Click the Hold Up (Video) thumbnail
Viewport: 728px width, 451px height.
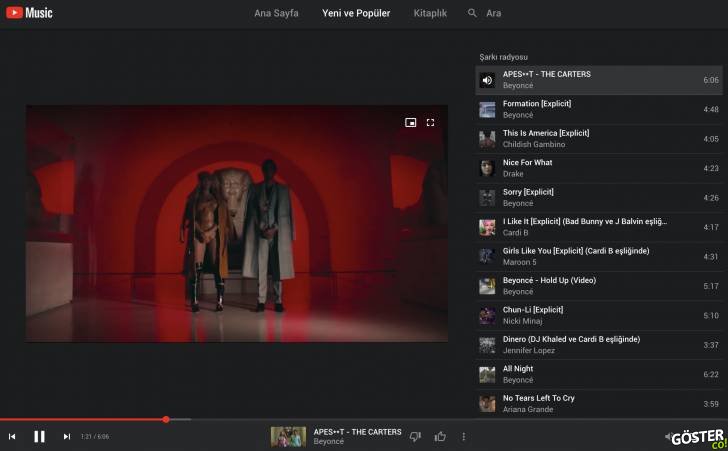487,286
